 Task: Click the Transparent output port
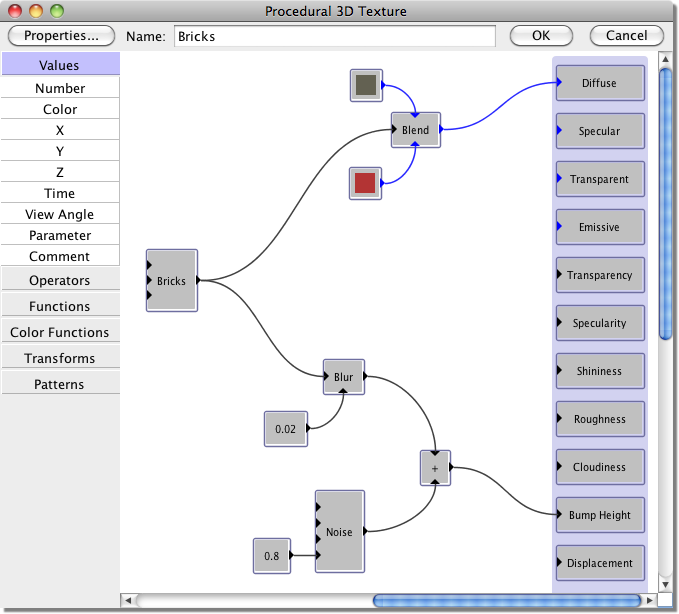click(600, 179)
